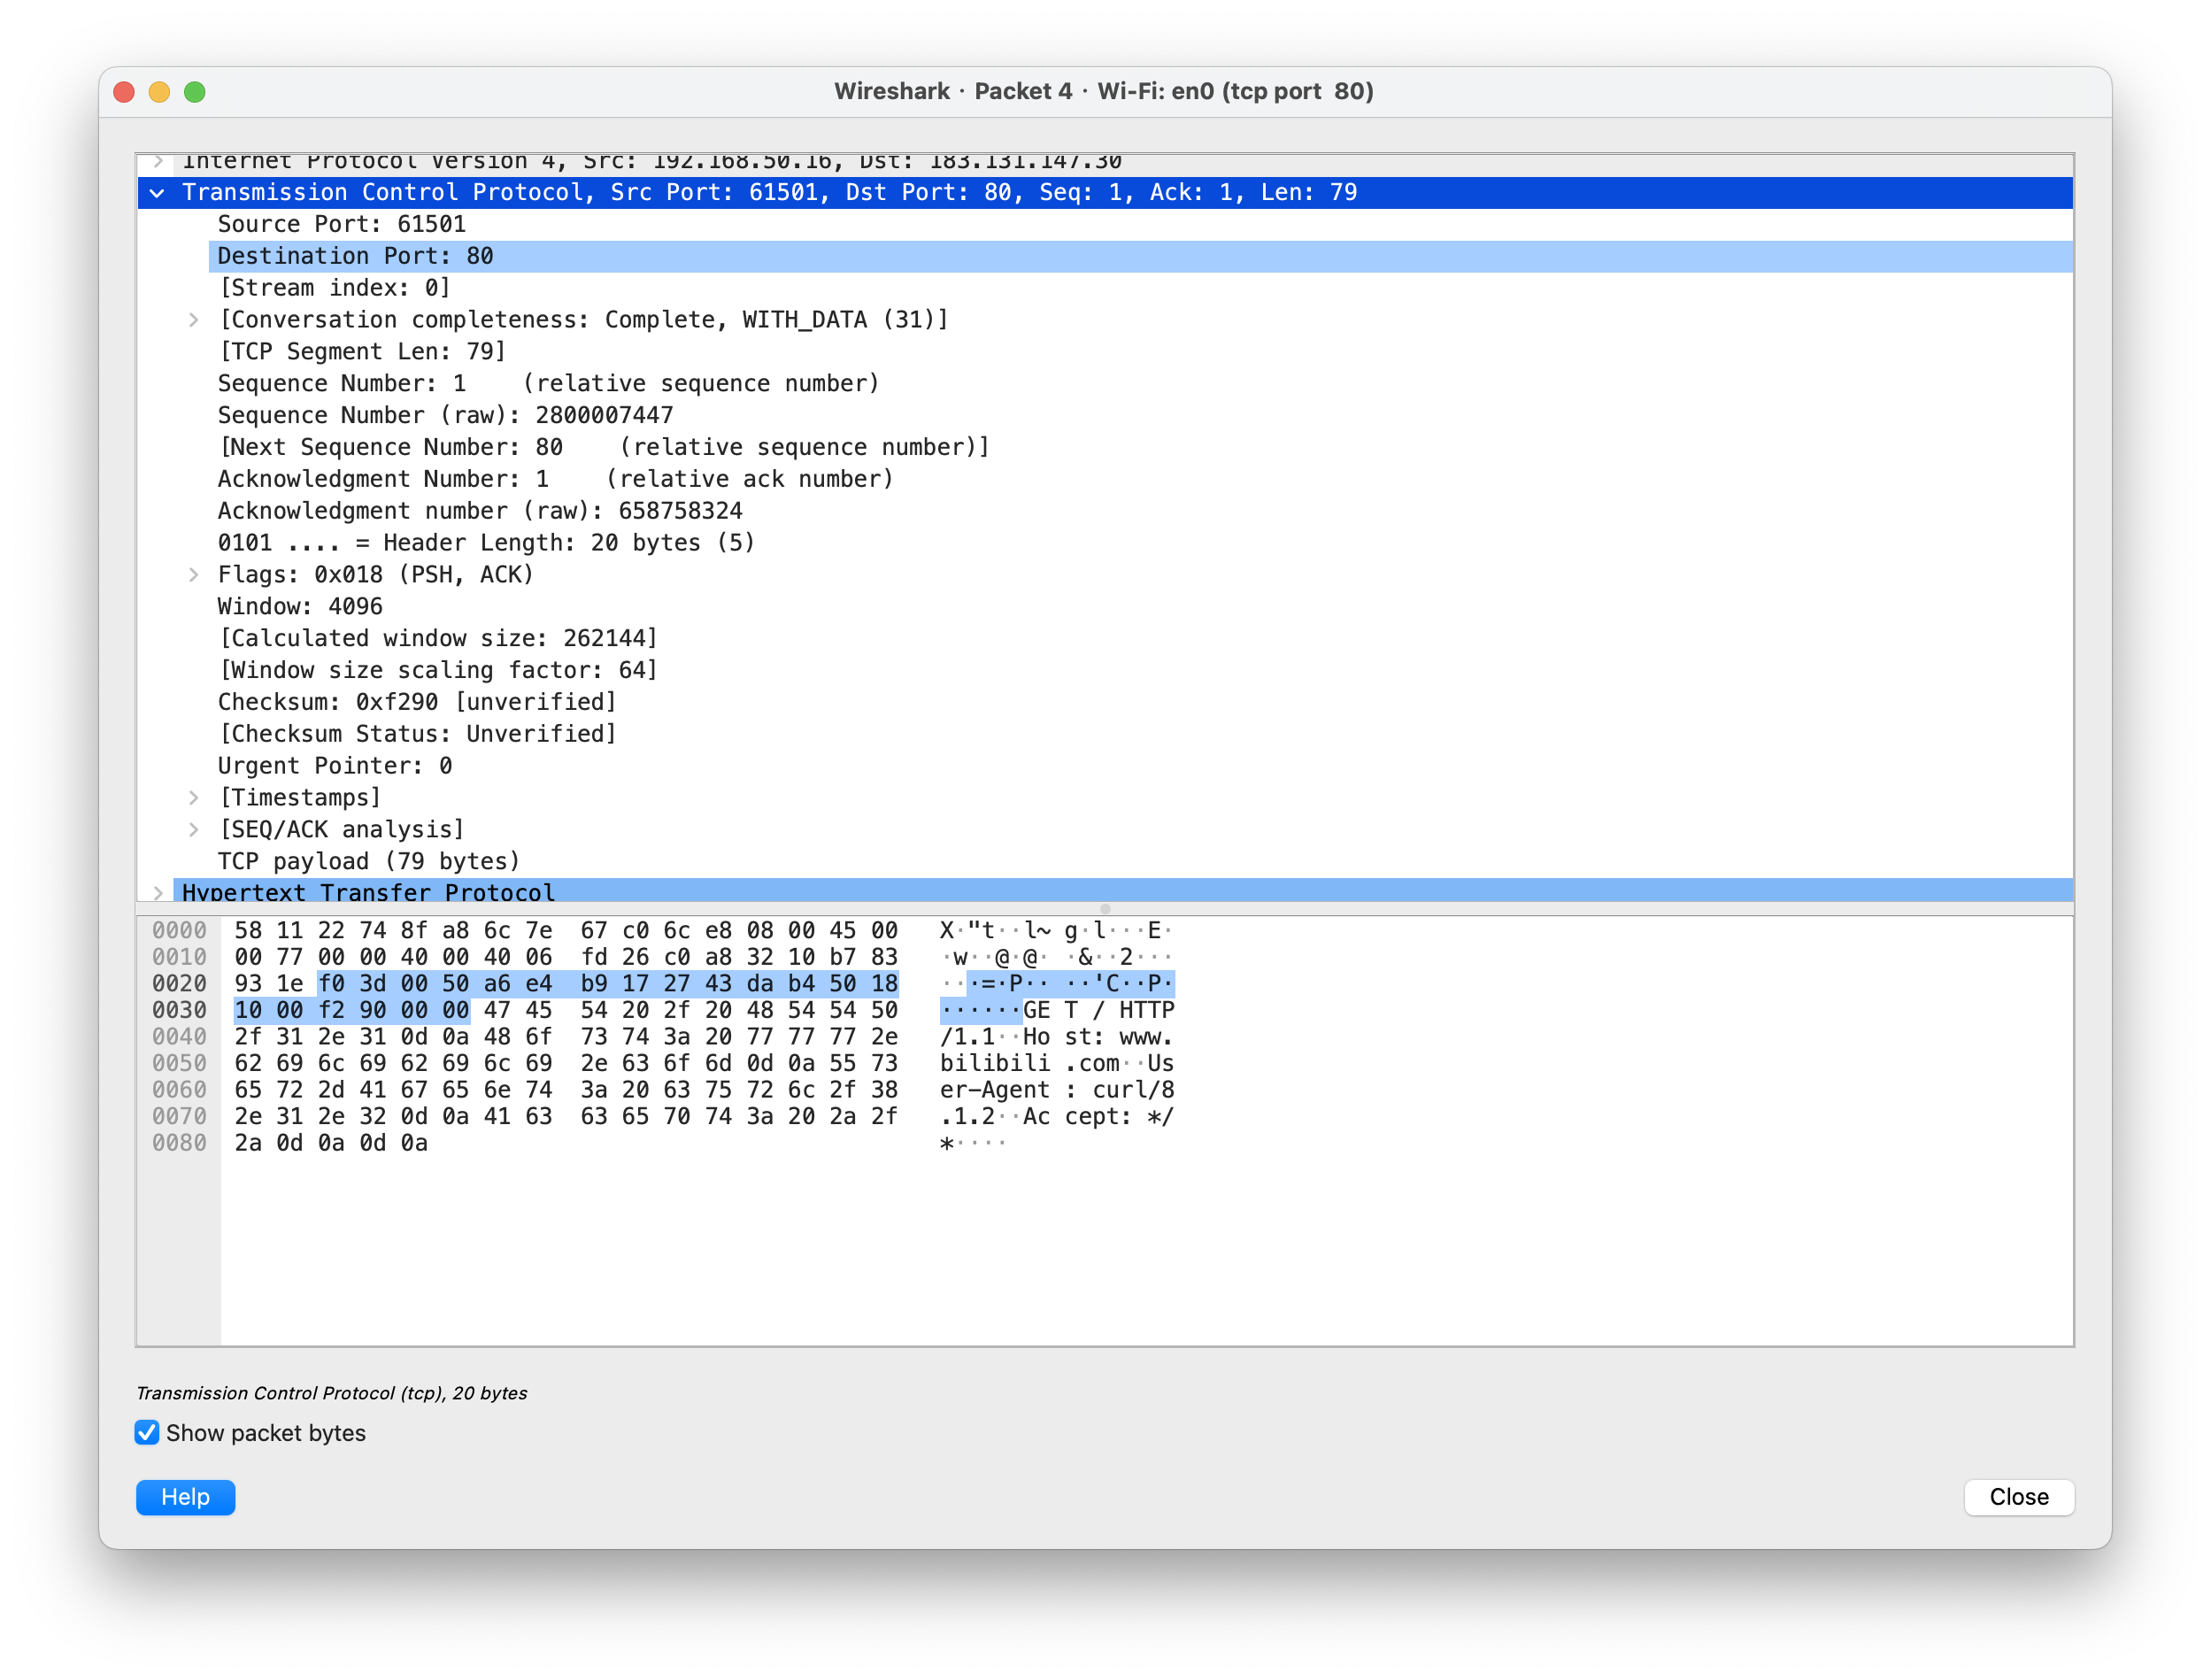This screenshot has height=1680, width=2211.
Task: Select the Sequence Number (raw) field
Action: [445, 416]
